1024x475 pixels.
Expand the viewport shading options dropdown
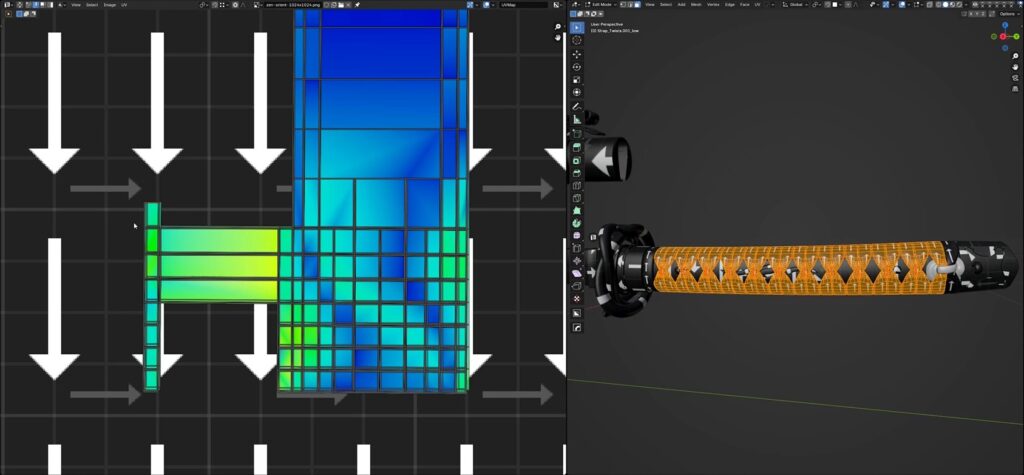(965, 5)
